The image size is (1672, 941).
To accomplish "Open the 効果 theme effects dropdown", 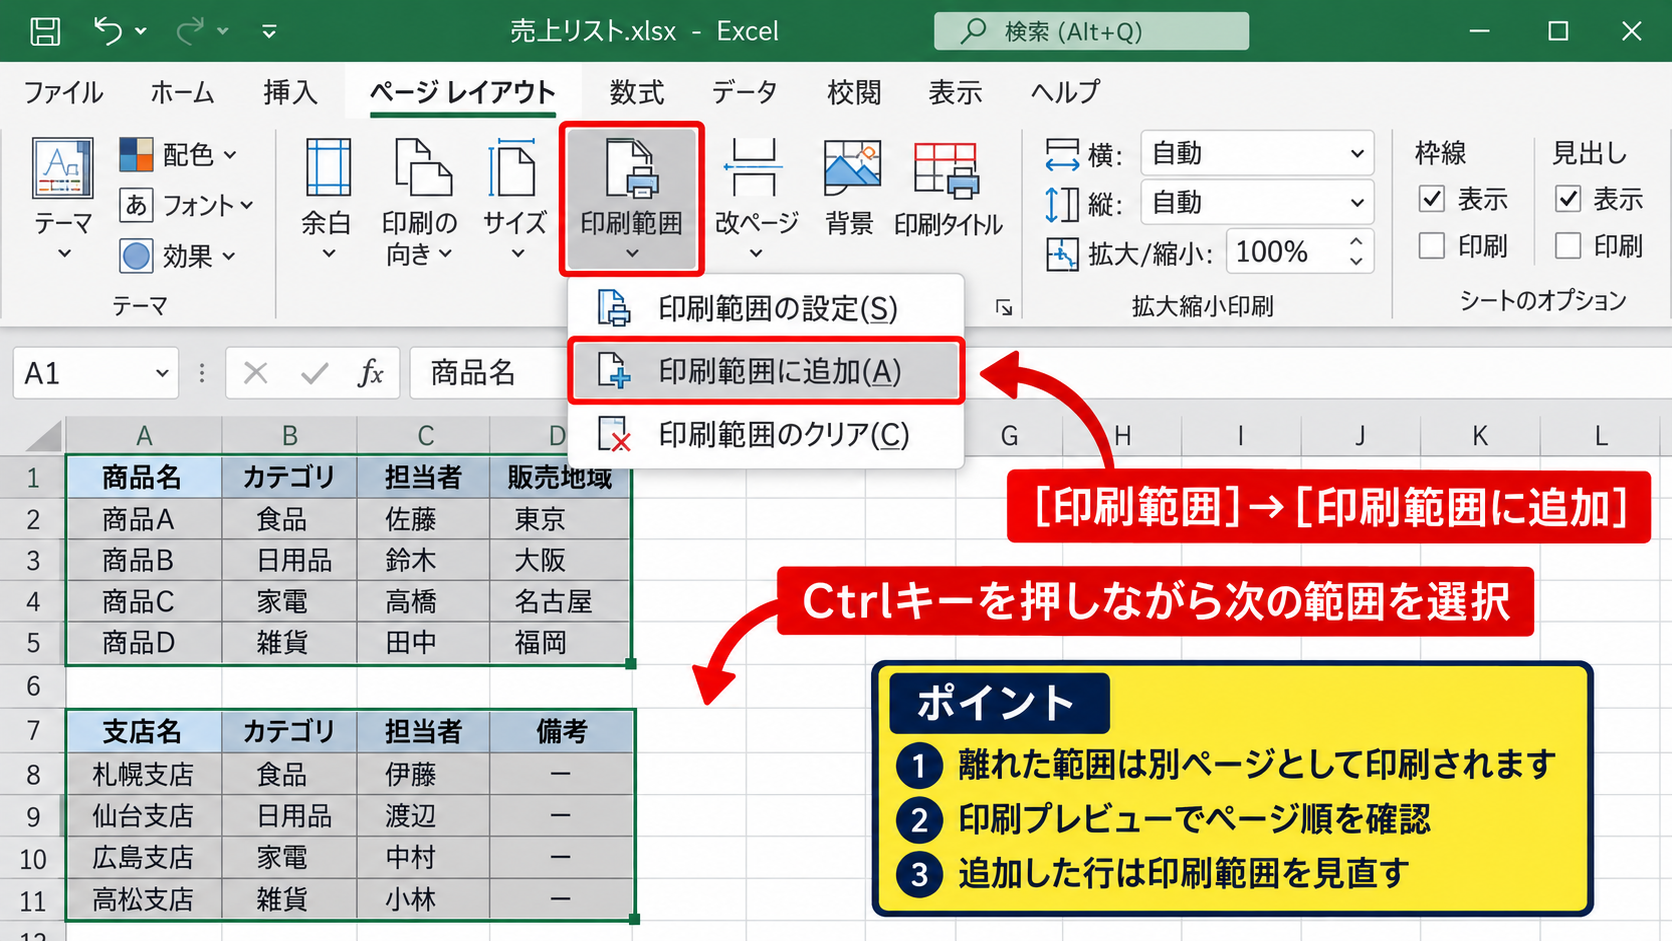I will pos(179,256).
